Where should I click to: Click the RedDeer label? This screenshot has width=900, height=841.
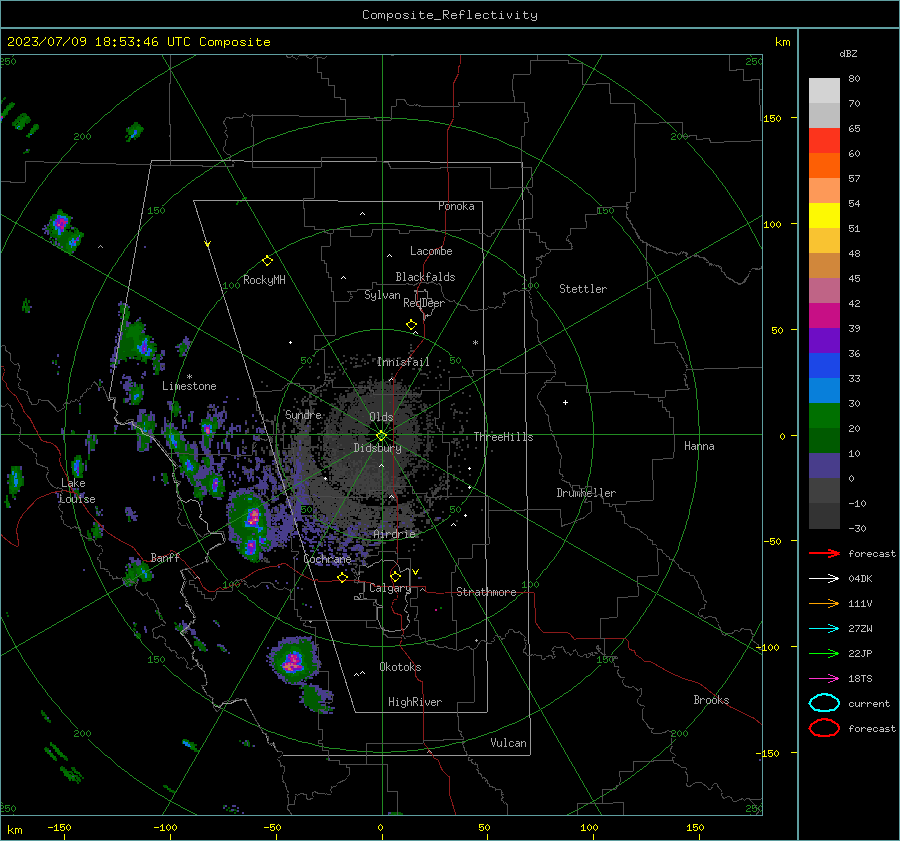424,303
